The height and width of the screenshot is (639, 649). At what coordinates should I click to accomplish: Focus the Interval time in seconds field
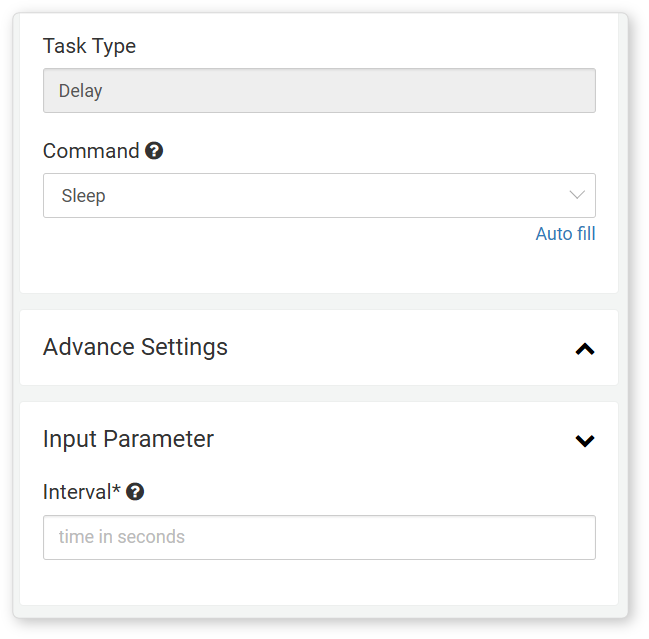point(319,537)
